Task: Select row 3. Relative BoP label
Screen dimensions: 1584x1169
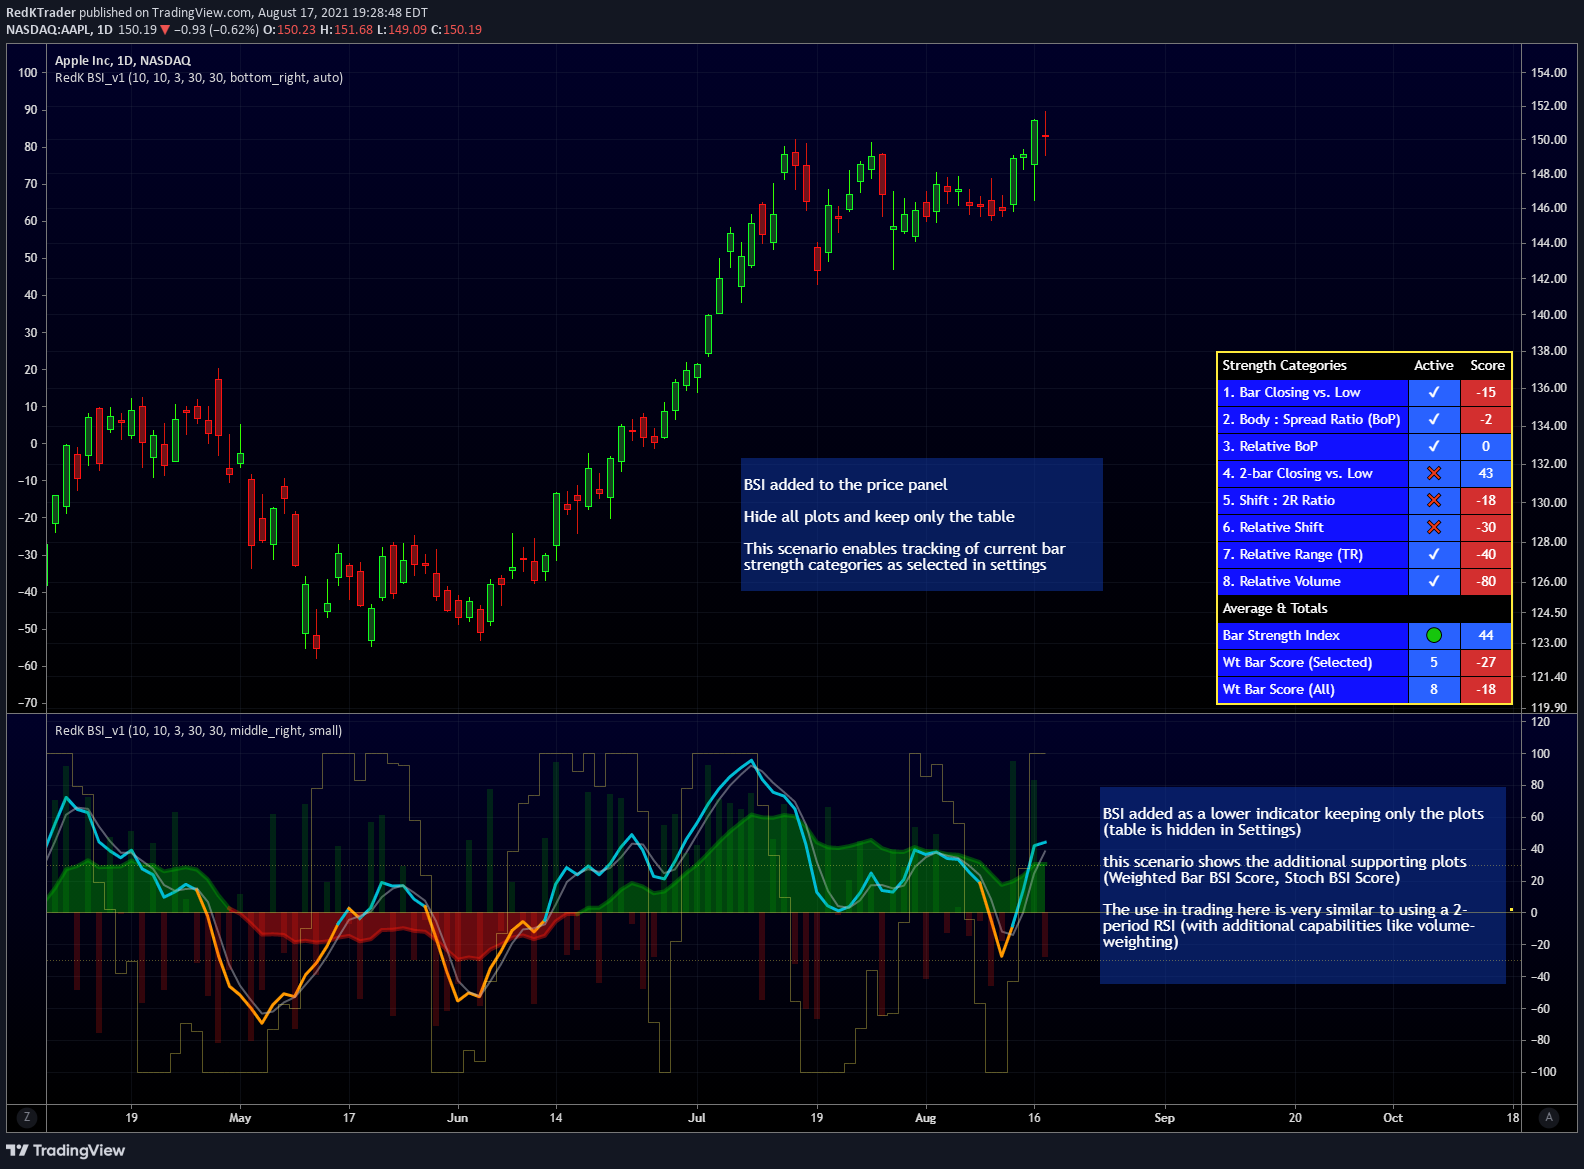Action: pyautogui.click(x=1313, y=446)
